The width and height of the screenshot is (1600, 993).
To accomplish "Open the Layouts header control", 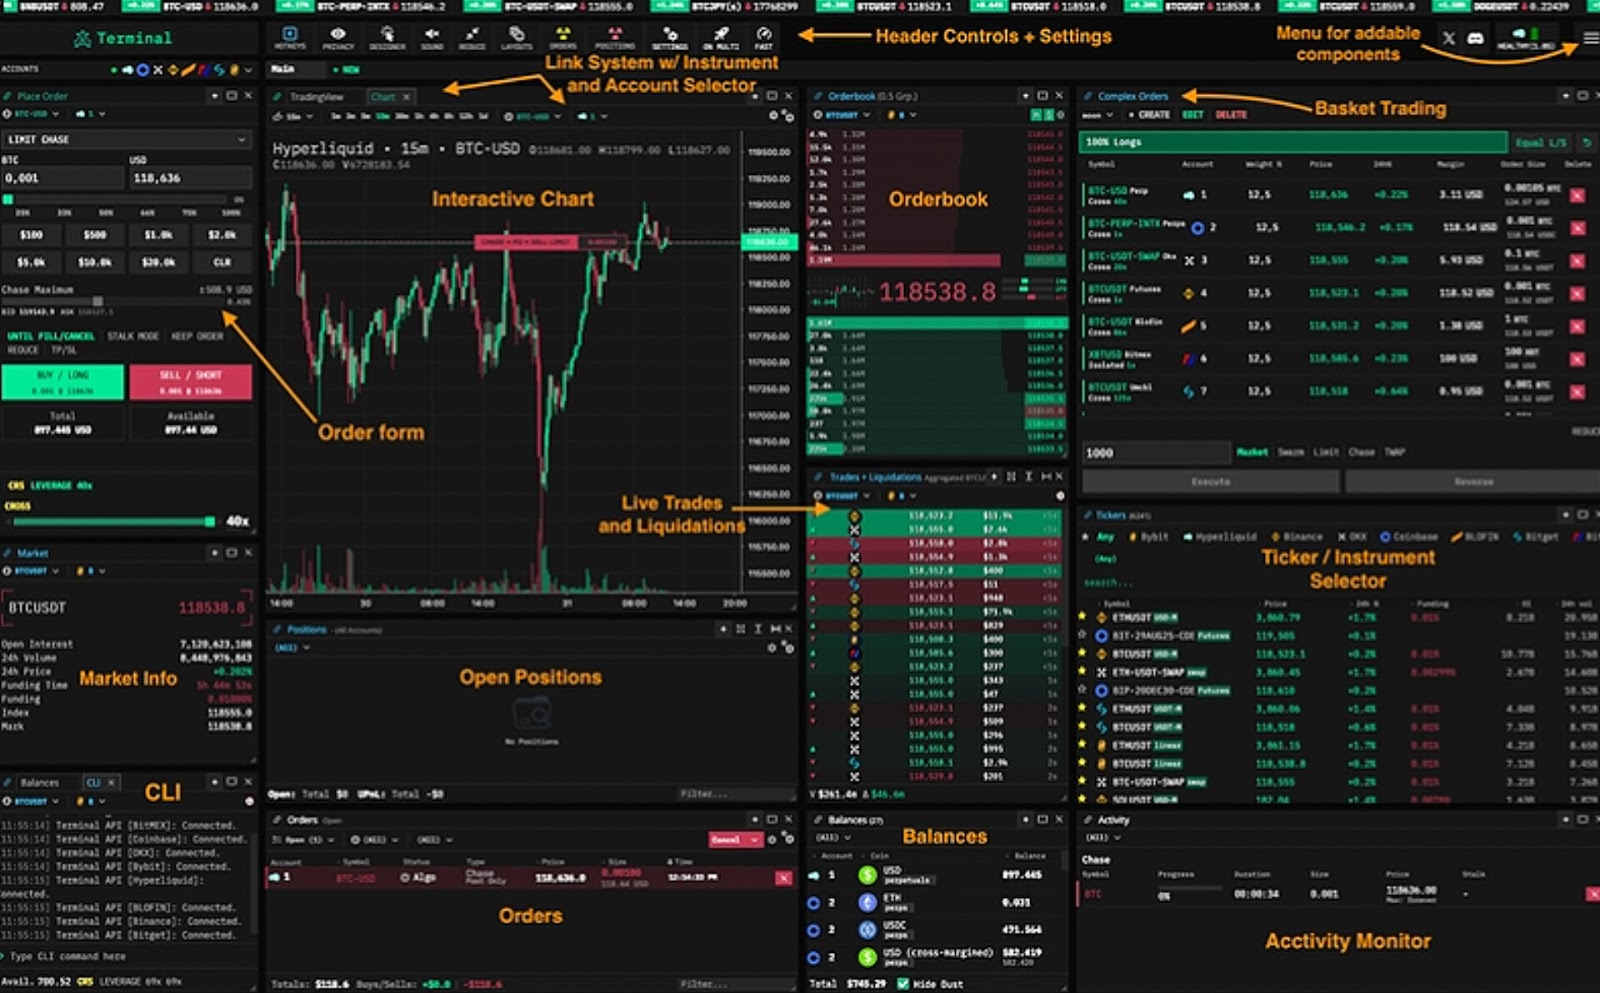I will [x=516, y=38].
